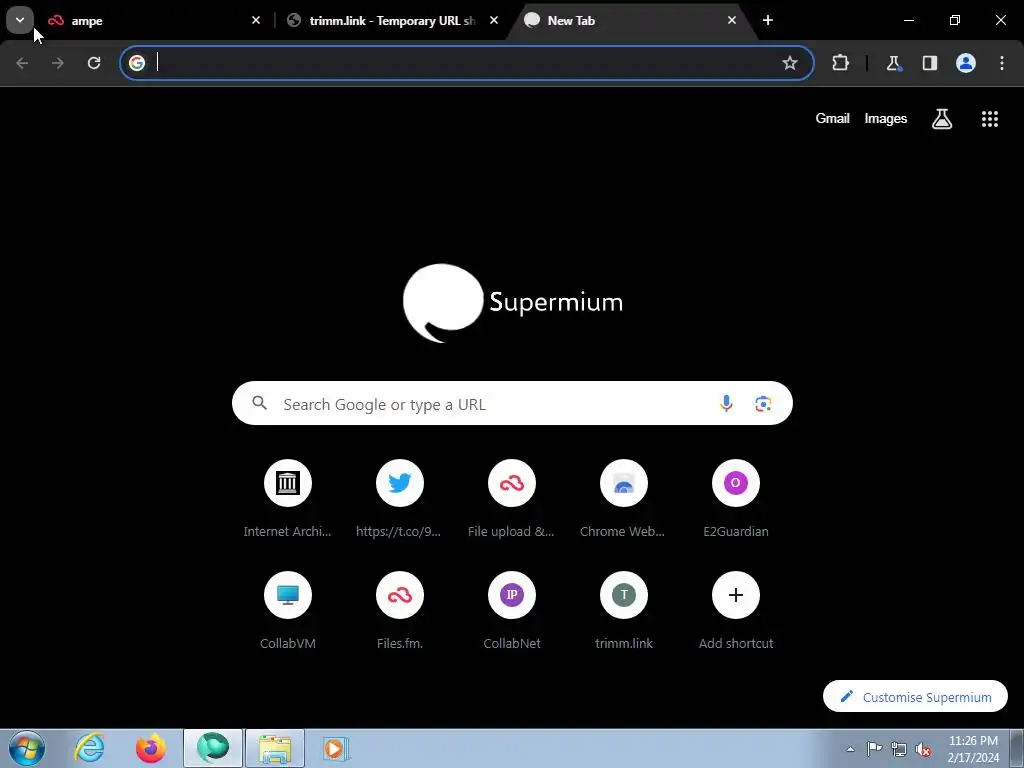Open a new tab with plus button
1024x768 pixels.
point(768,20)
